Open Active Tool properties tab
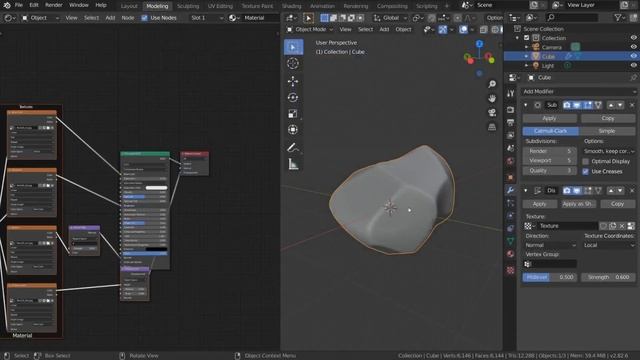 510,94
